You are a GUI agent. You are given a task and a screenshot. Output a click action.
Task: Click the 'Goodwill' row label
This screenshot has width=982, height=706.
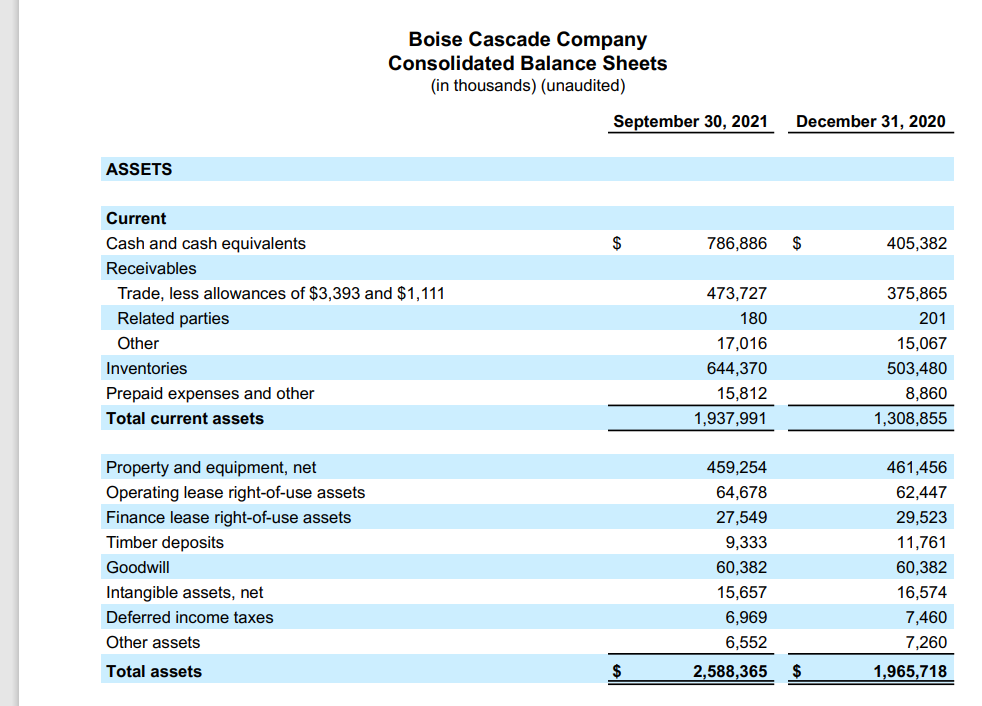pos(138,568)
